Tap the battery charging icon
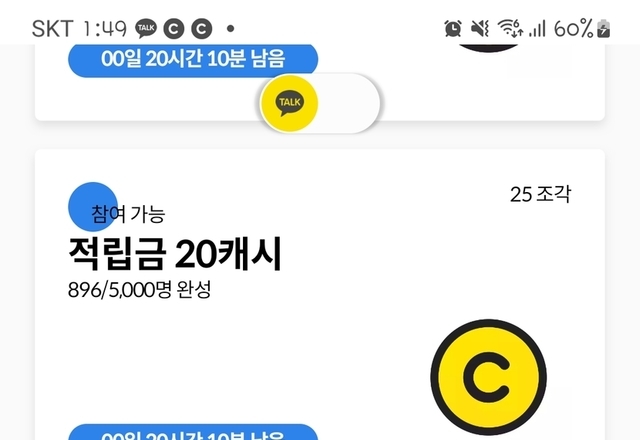The width and height of the screenshot is (640, 440). point(603,29)
